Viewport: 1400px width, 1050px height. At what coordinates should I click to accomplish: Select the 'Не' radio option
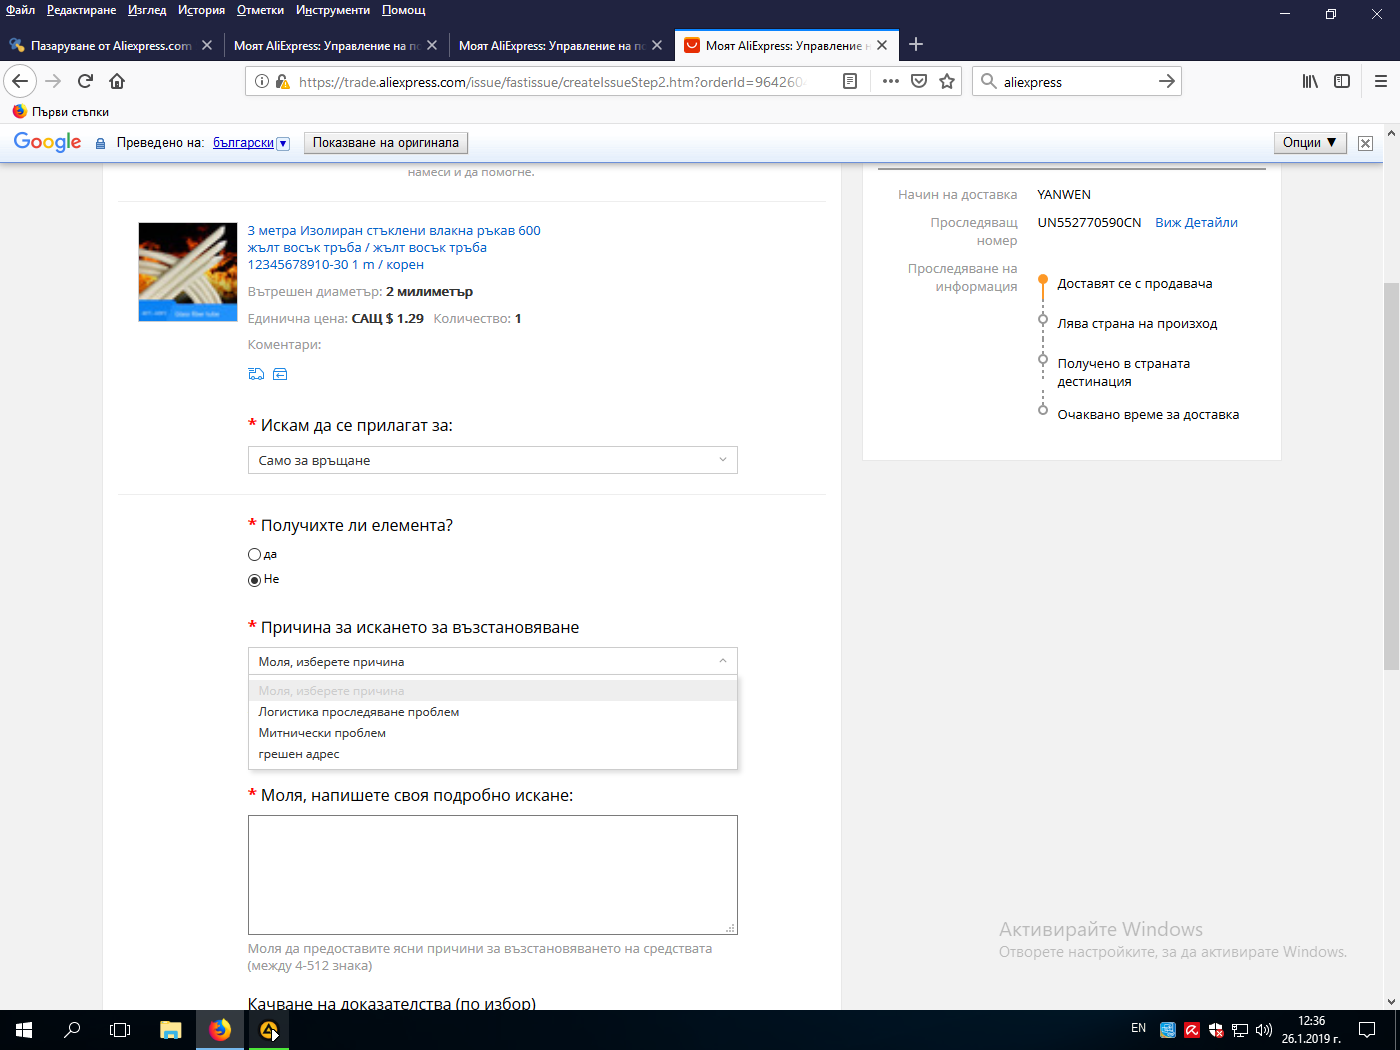click(254, 580)
